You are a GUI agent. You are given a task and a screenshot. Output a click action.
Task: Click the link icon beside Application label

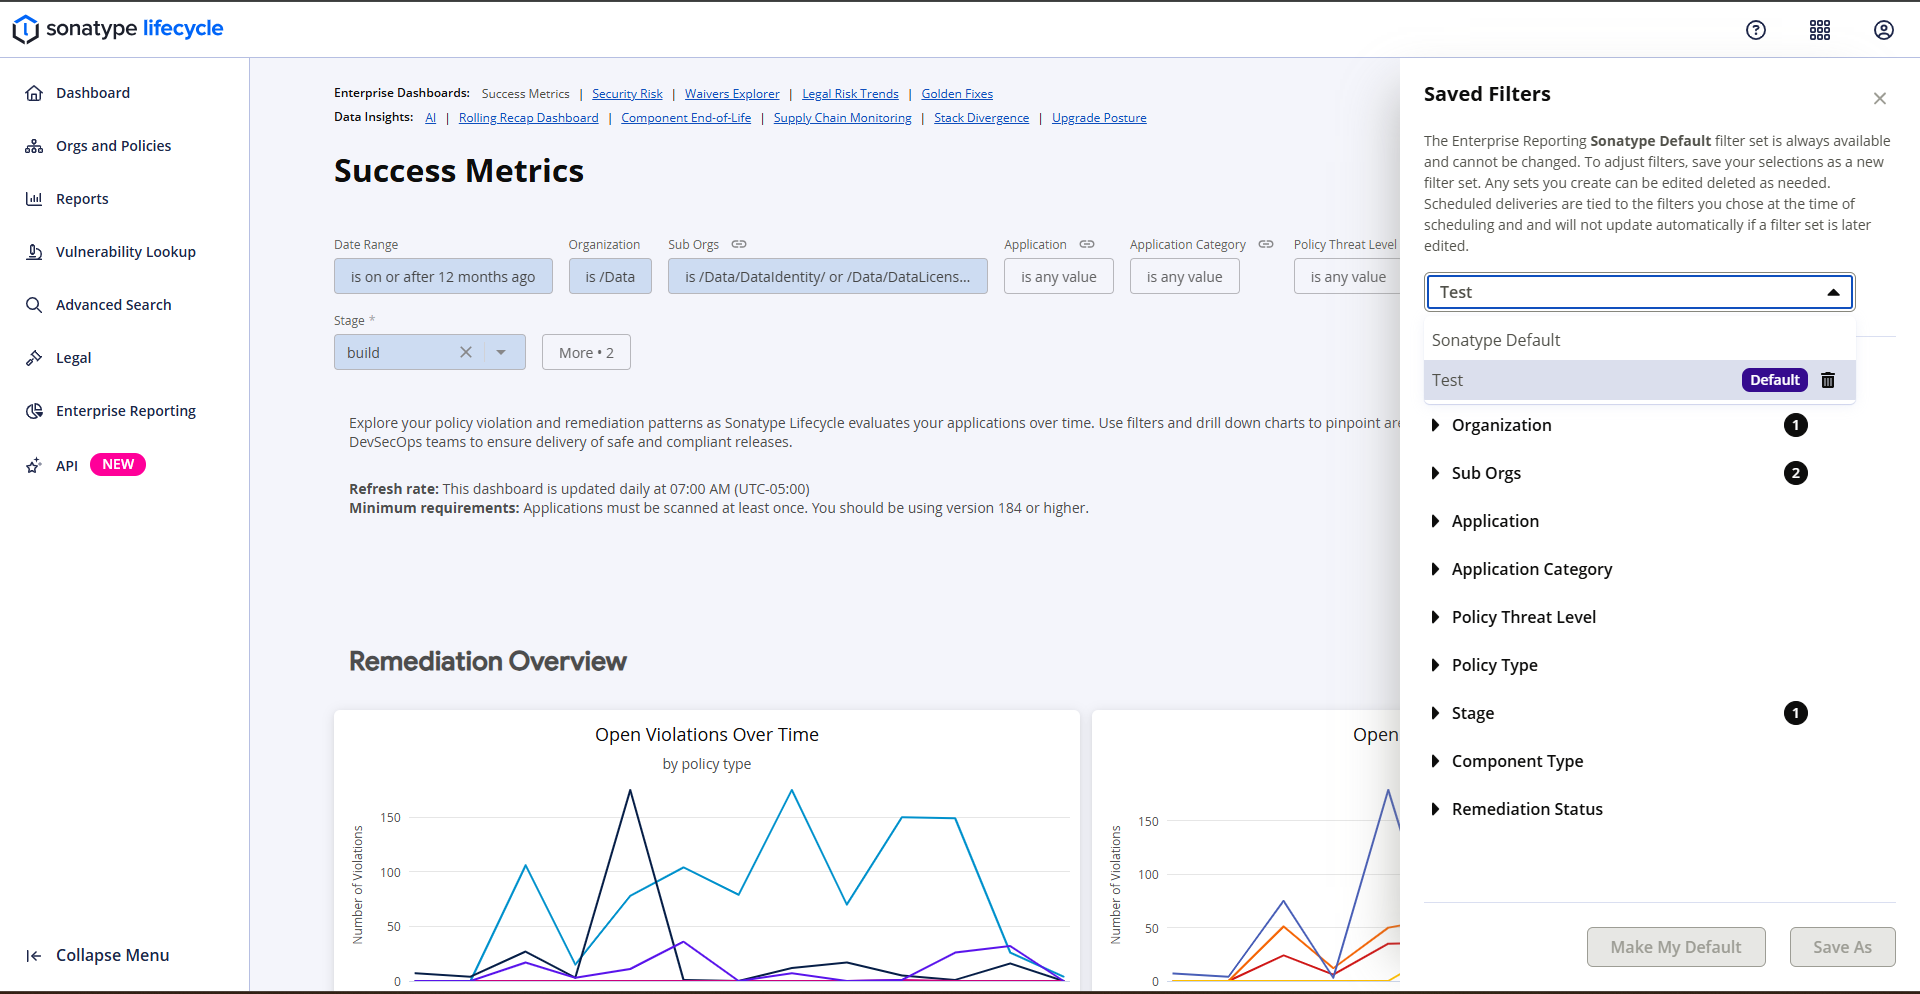[x=1087, y=244]
